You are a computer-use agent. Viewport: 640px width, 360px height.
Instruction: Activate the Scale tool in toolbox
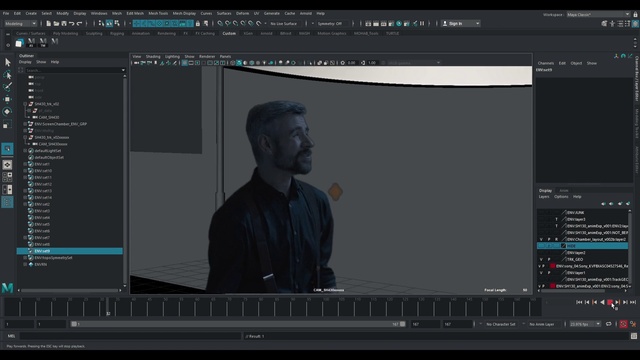pos(7,124)
